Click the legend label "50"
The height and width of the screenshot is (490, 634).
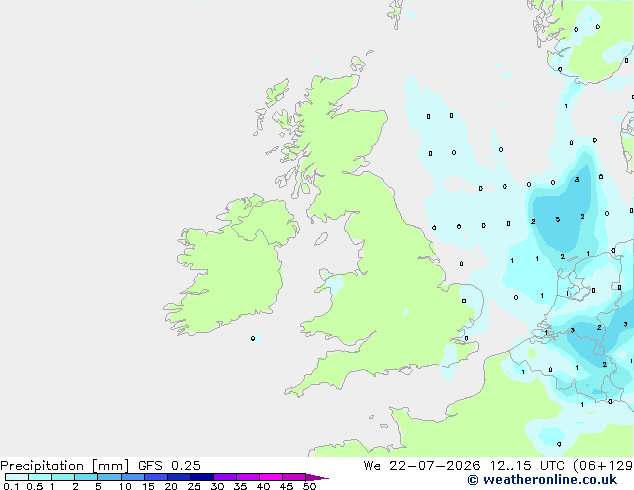click(x=309, y=486)
